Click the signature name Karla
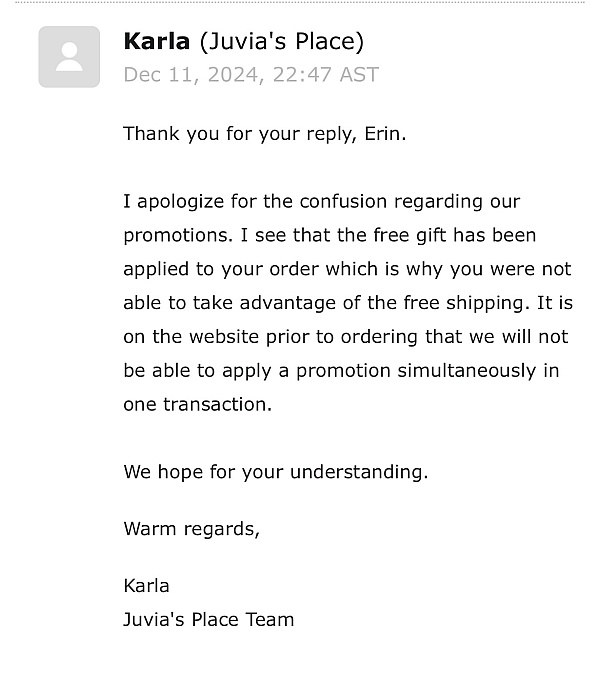The width and height of the screenshot is (600, 690). pos(147,586)
